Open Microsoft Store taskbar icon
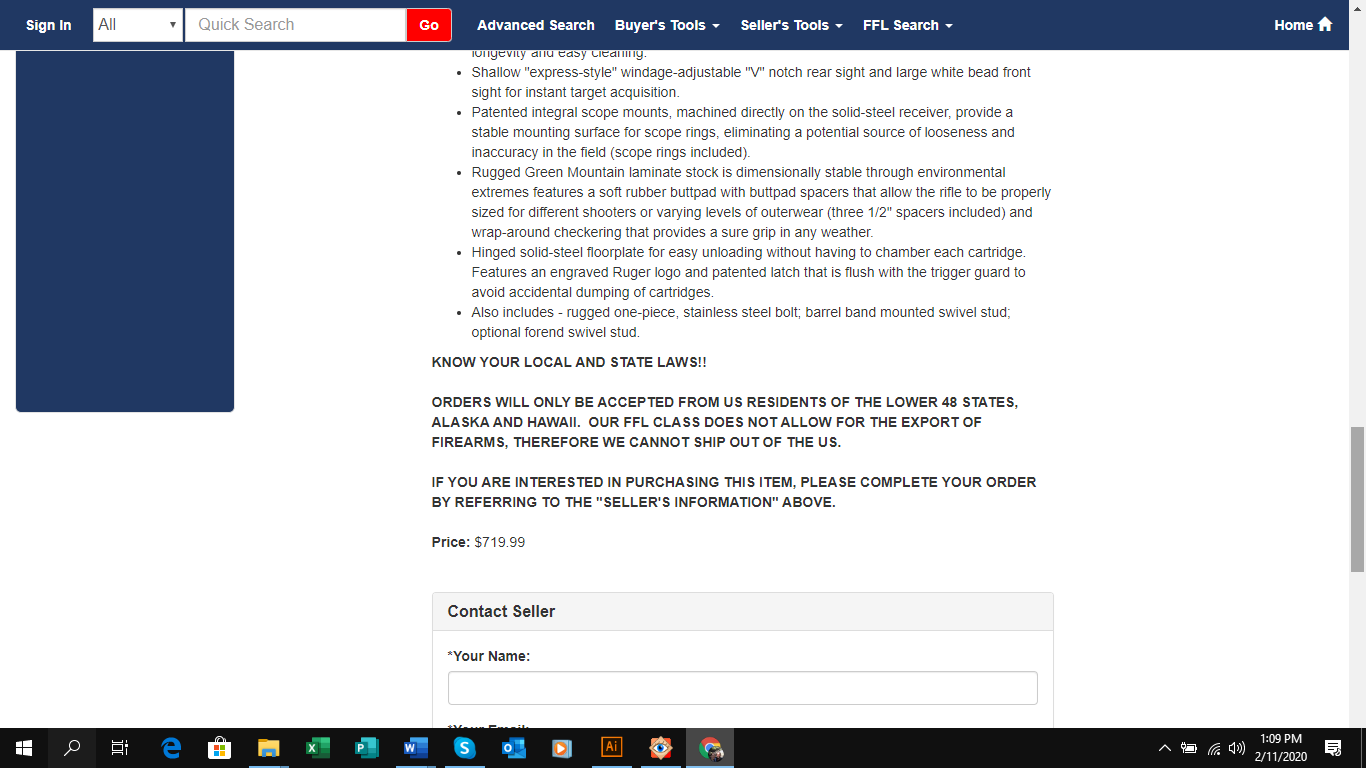The width and height of the screenshot is (1366, 768). tap(220, 747)
